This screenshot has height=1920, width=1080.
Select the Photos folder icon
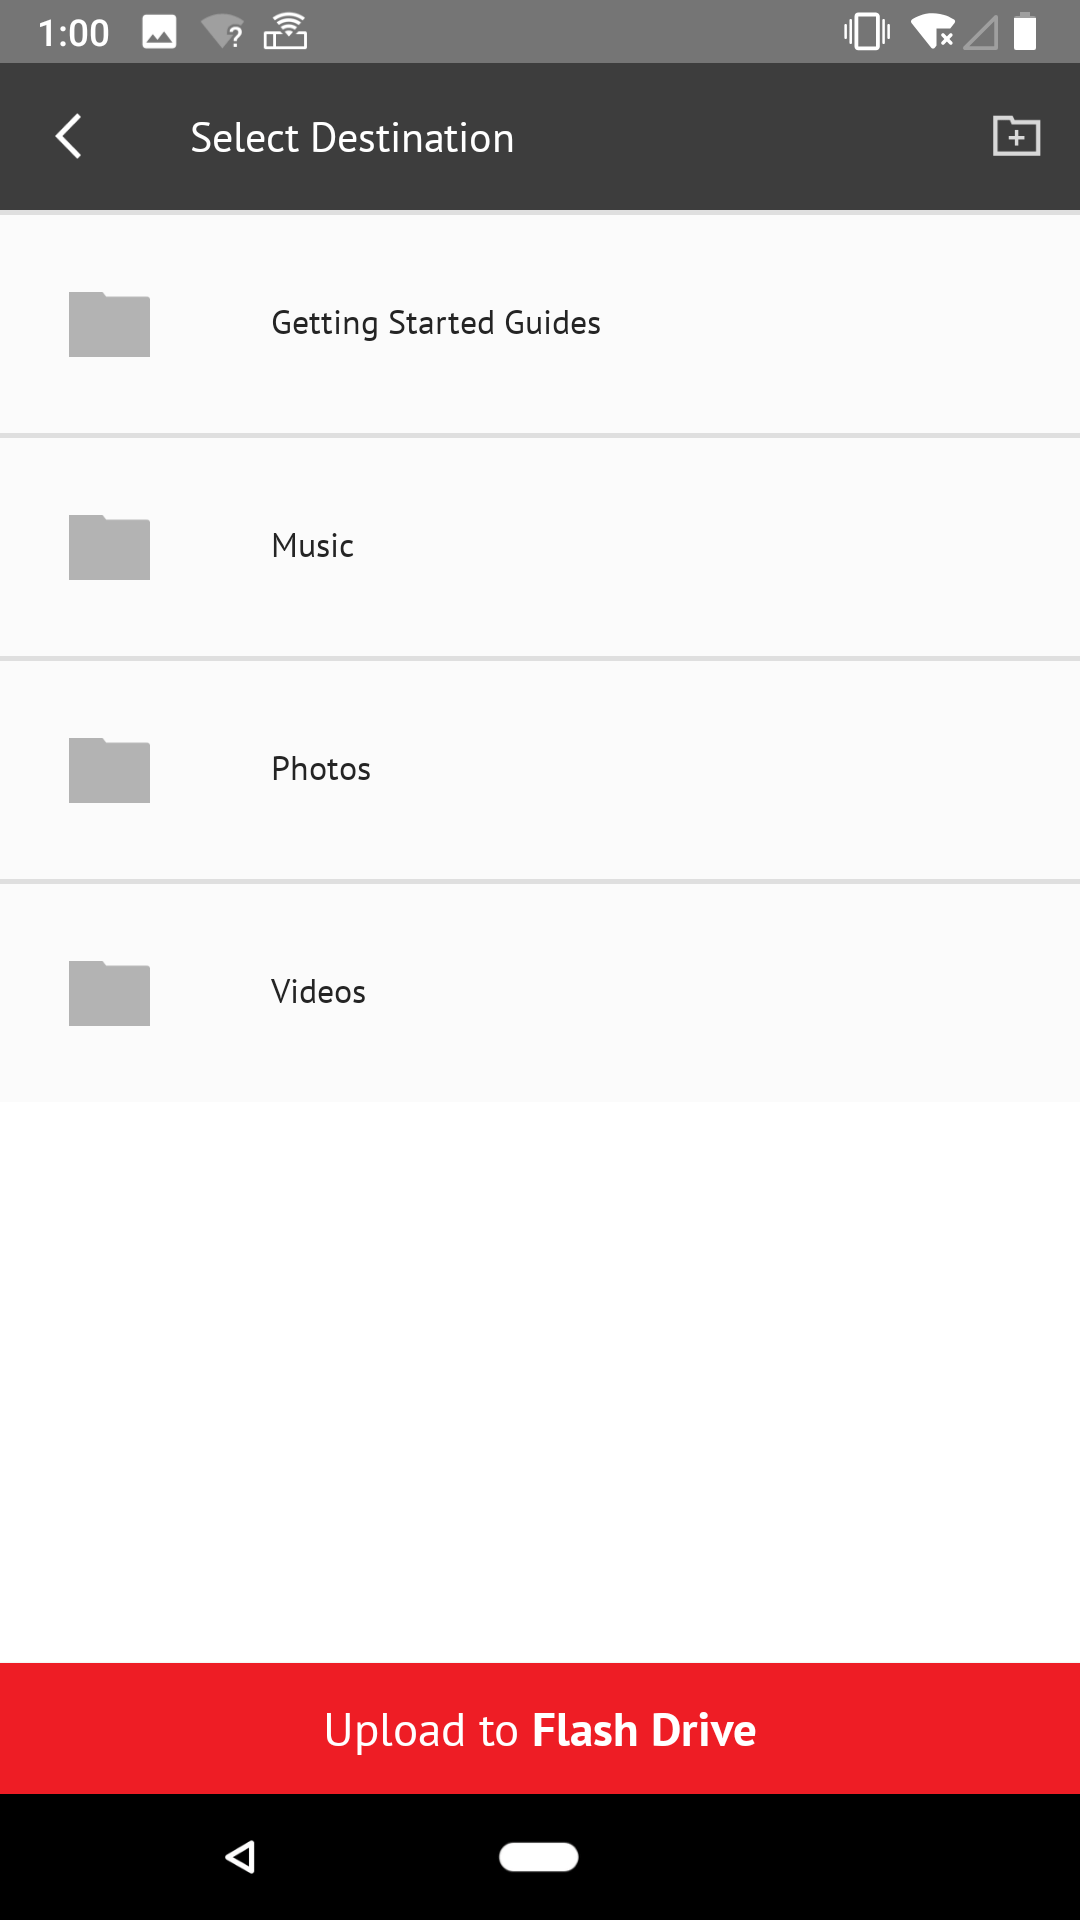pos(109,770)
